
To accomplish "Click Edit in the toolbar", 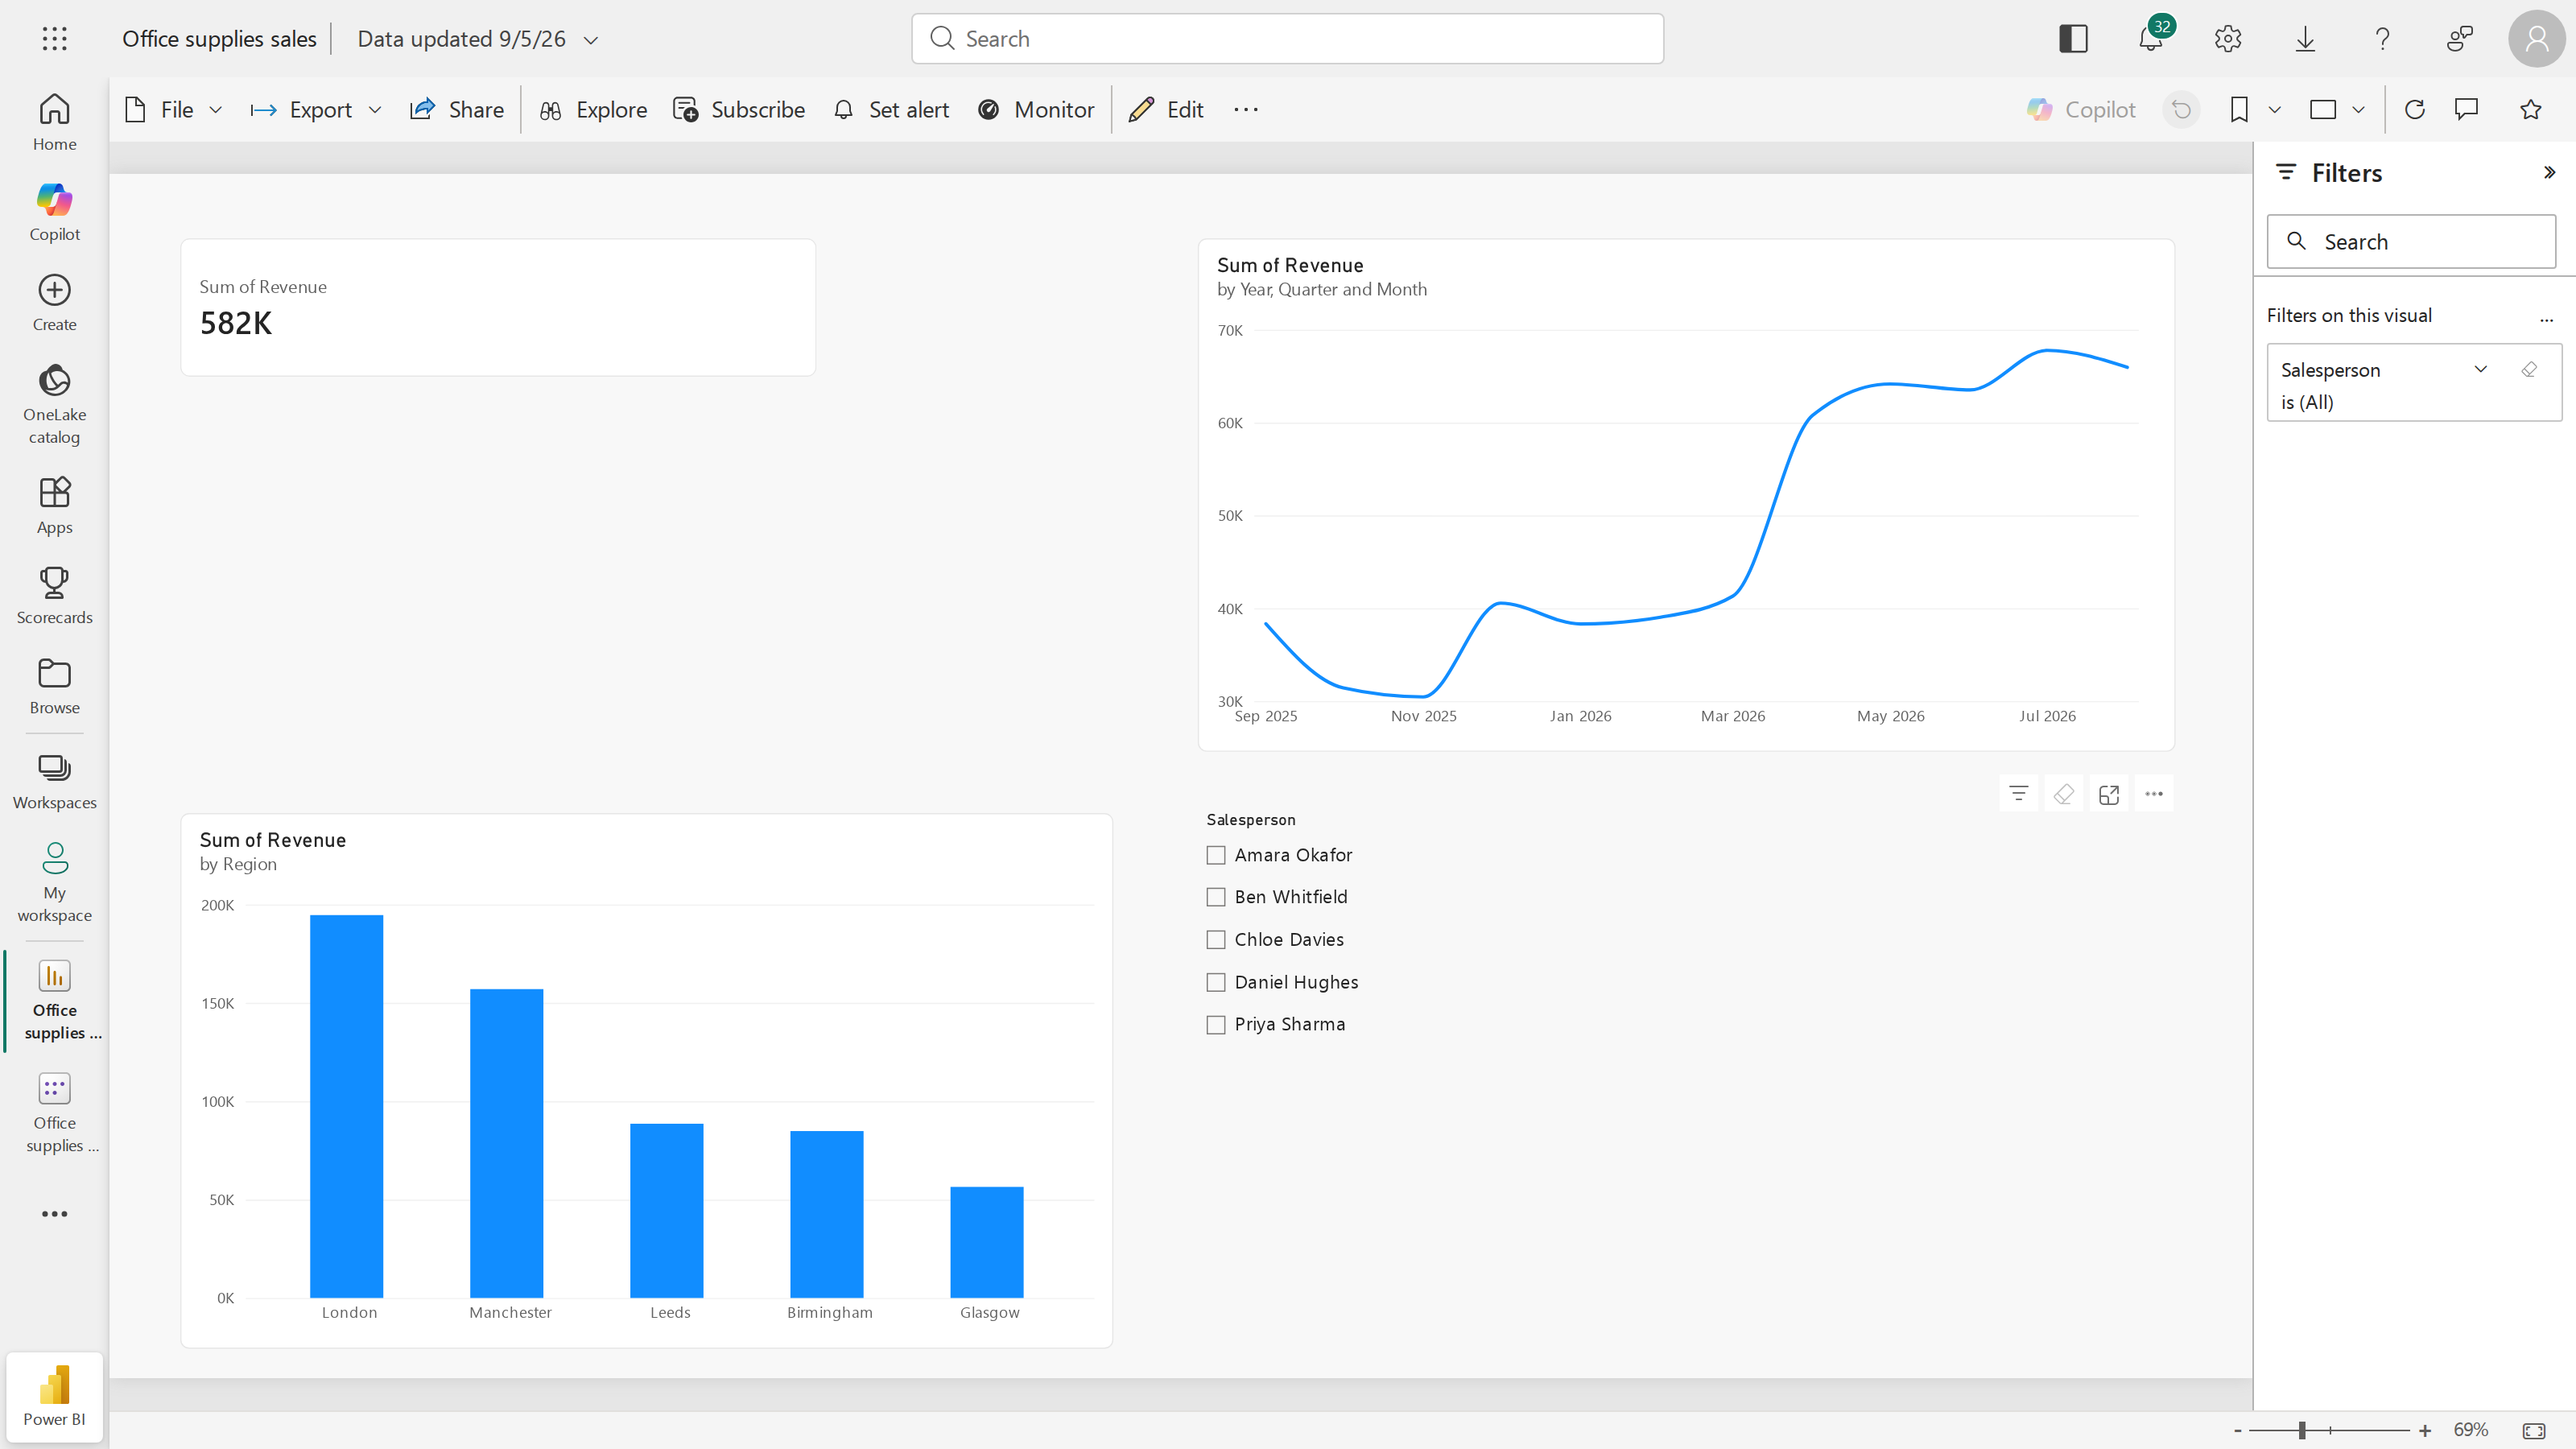I will 1166,110.
